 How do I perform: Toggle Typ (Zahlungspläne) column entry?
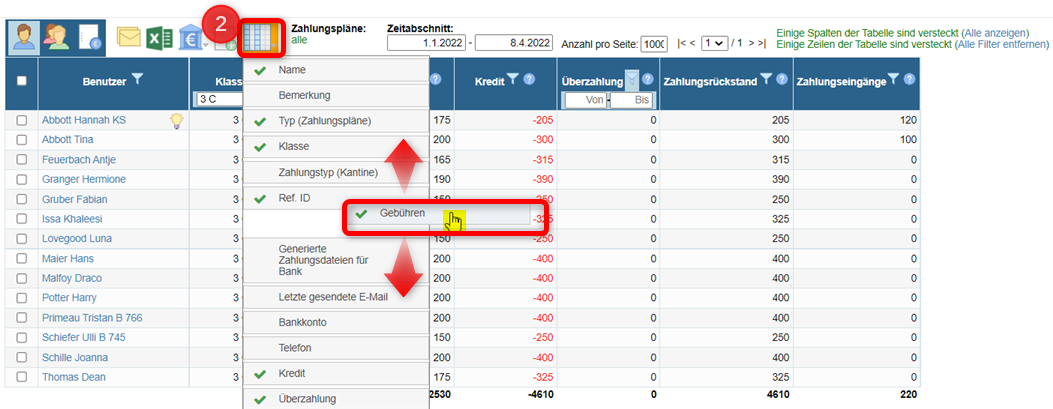tap(336, 121)
